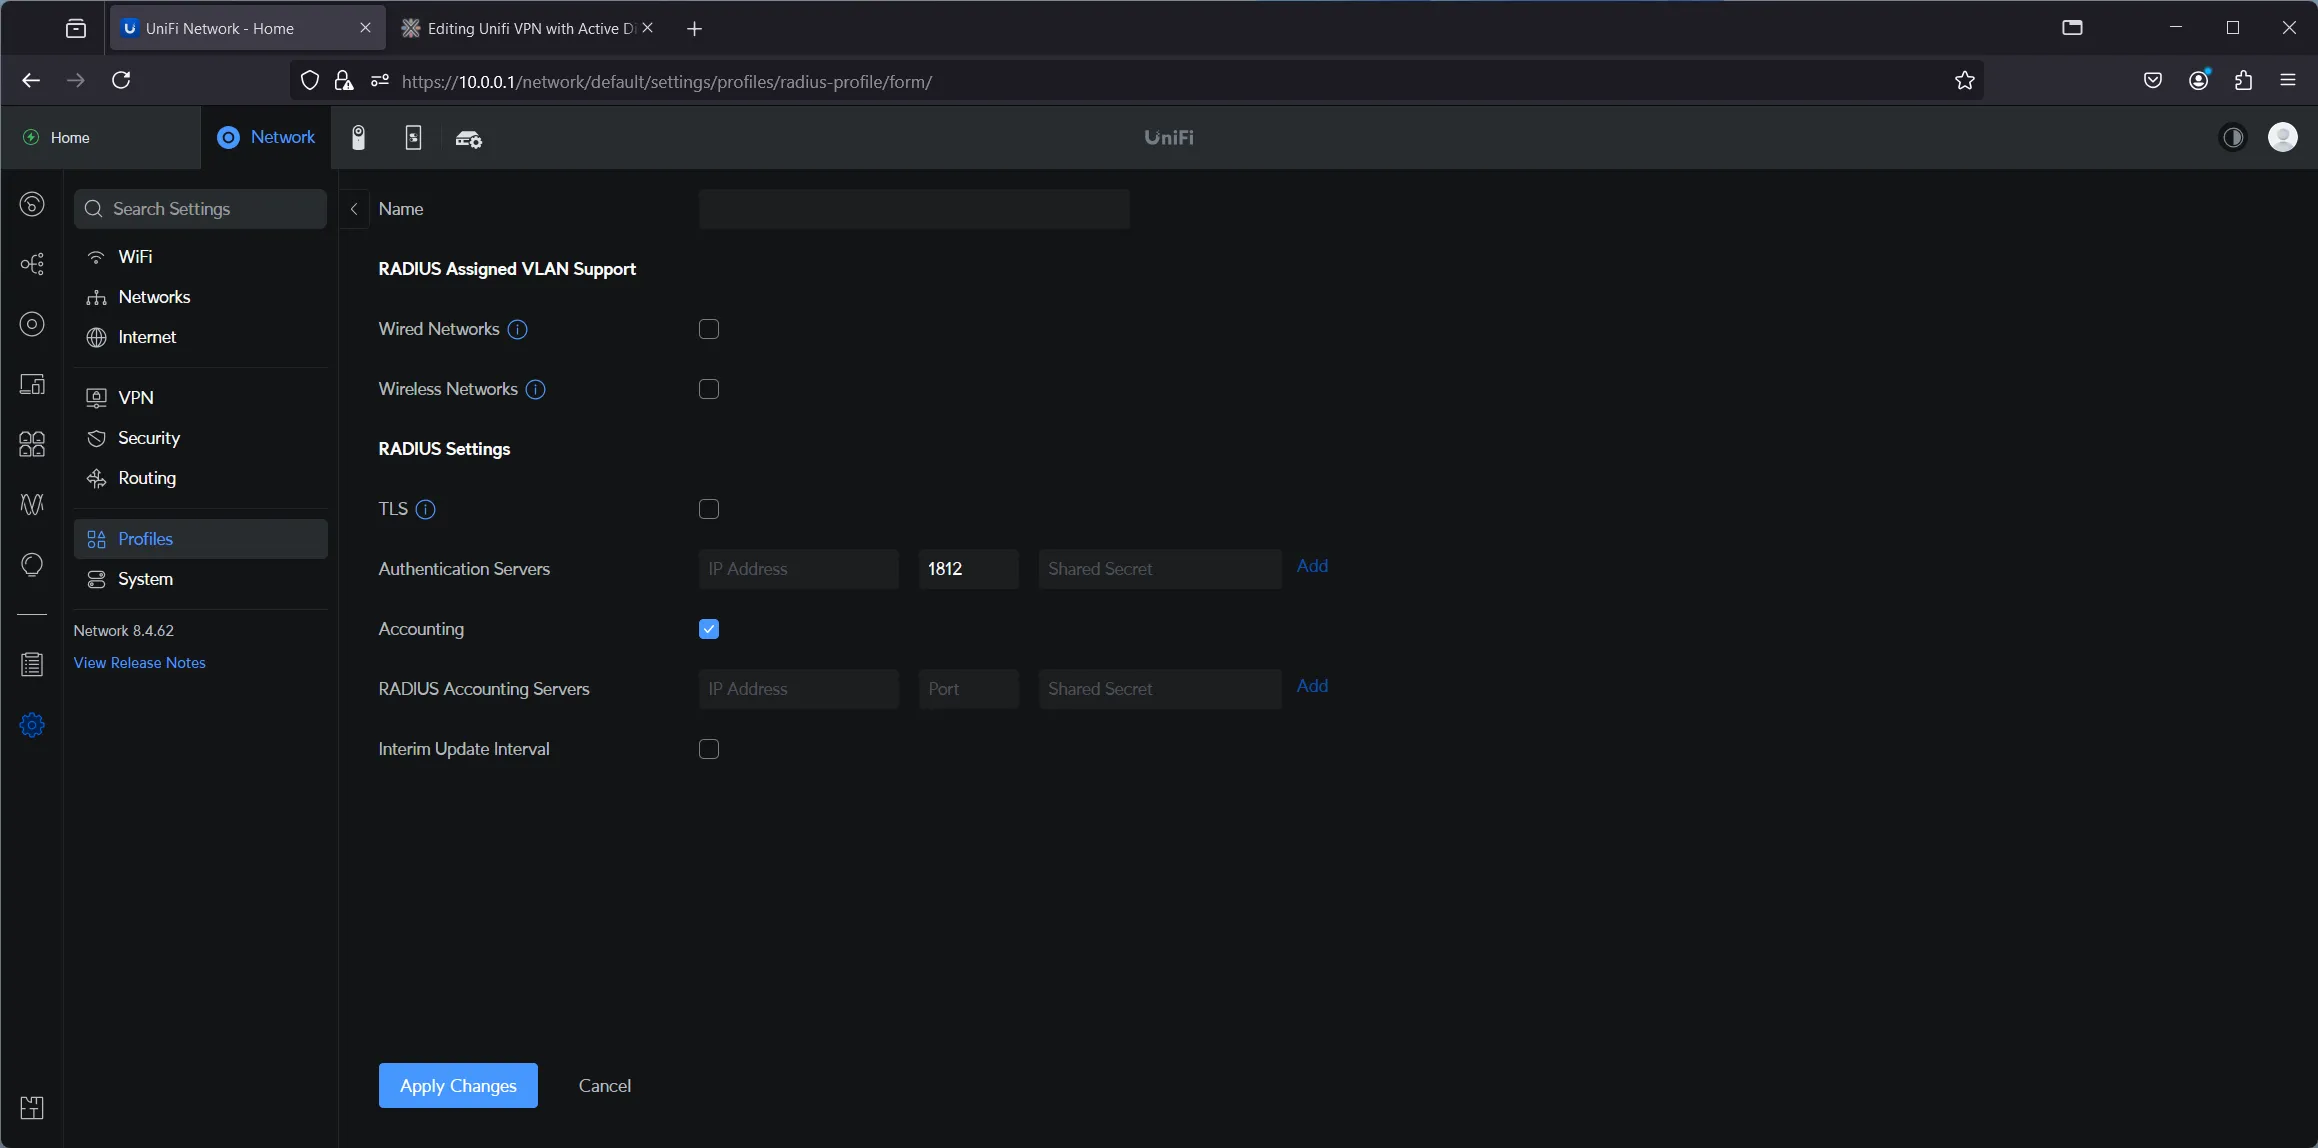Open the Firefox extensions puzzle icon
This screenshot has width=2318, height=1148.
coord(2243,80)
